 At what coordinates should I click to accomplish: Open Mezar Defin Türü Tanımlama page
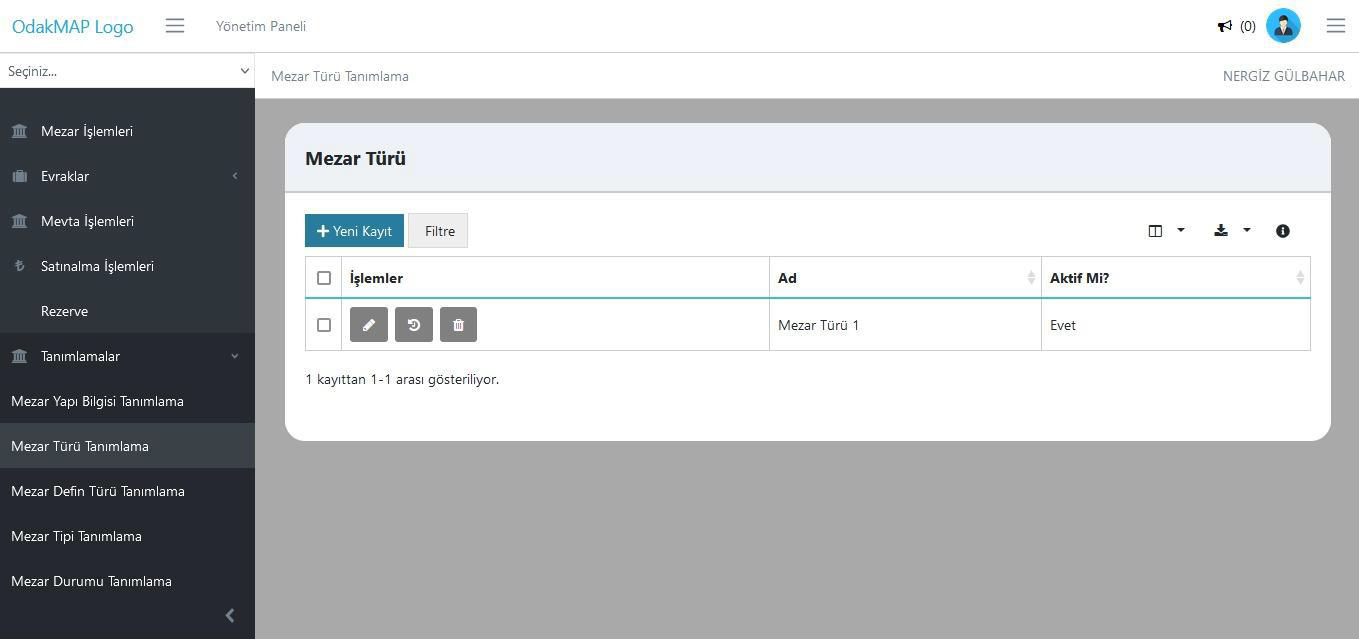tap(98, 491)
